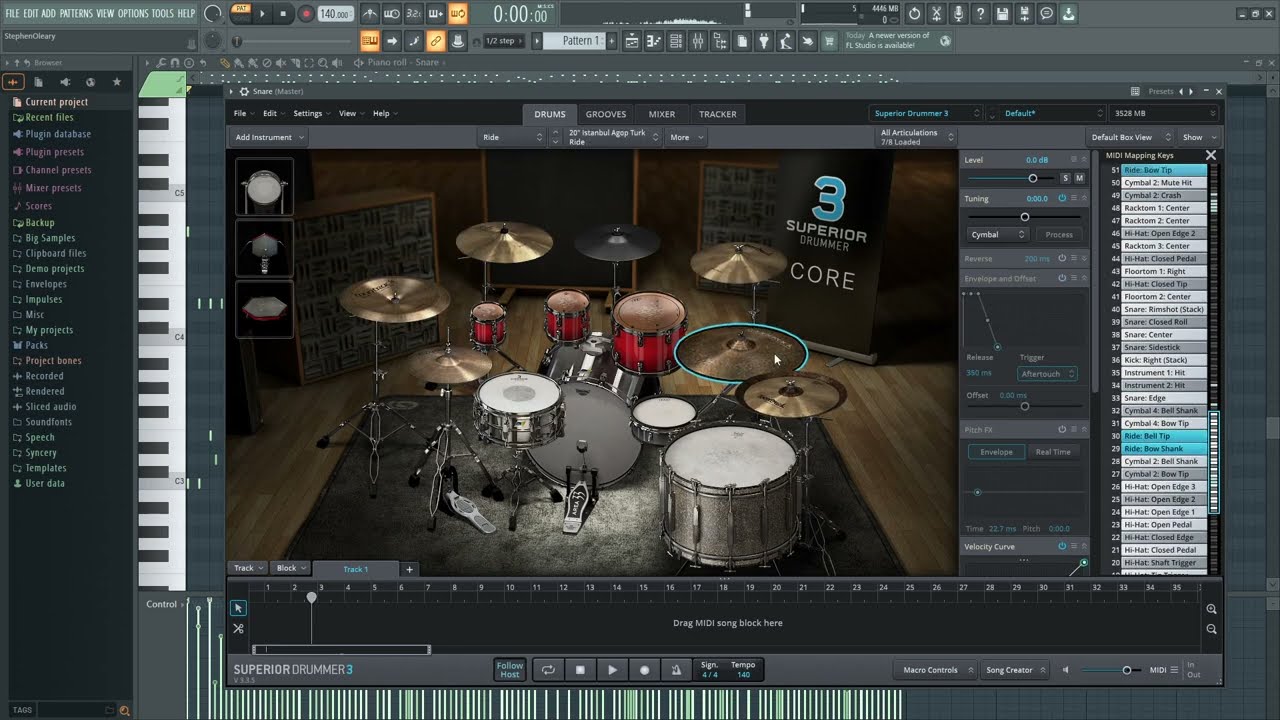
Task: Select the 'Snare: Sidestick' MIDI mapping key
Action: pyautogui.click(x=1164, y=347)
